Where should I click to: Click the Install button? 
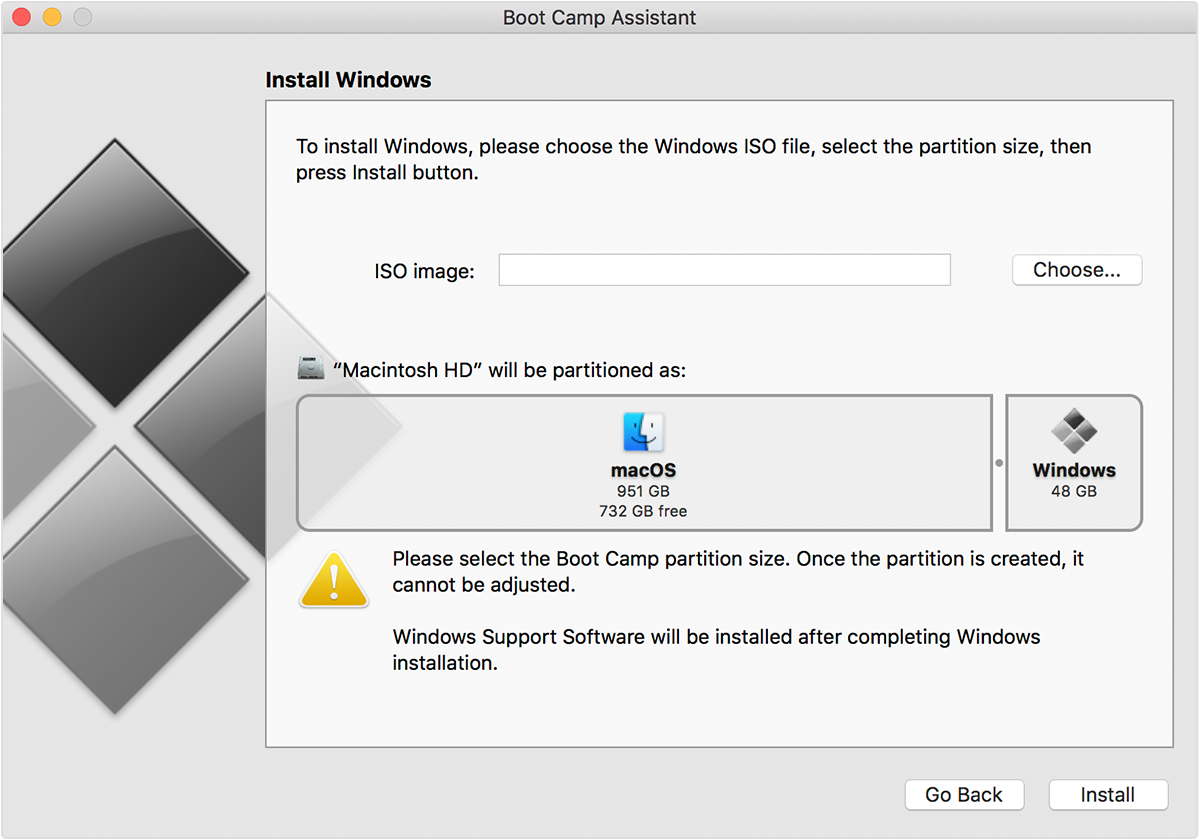point(1108,795)
